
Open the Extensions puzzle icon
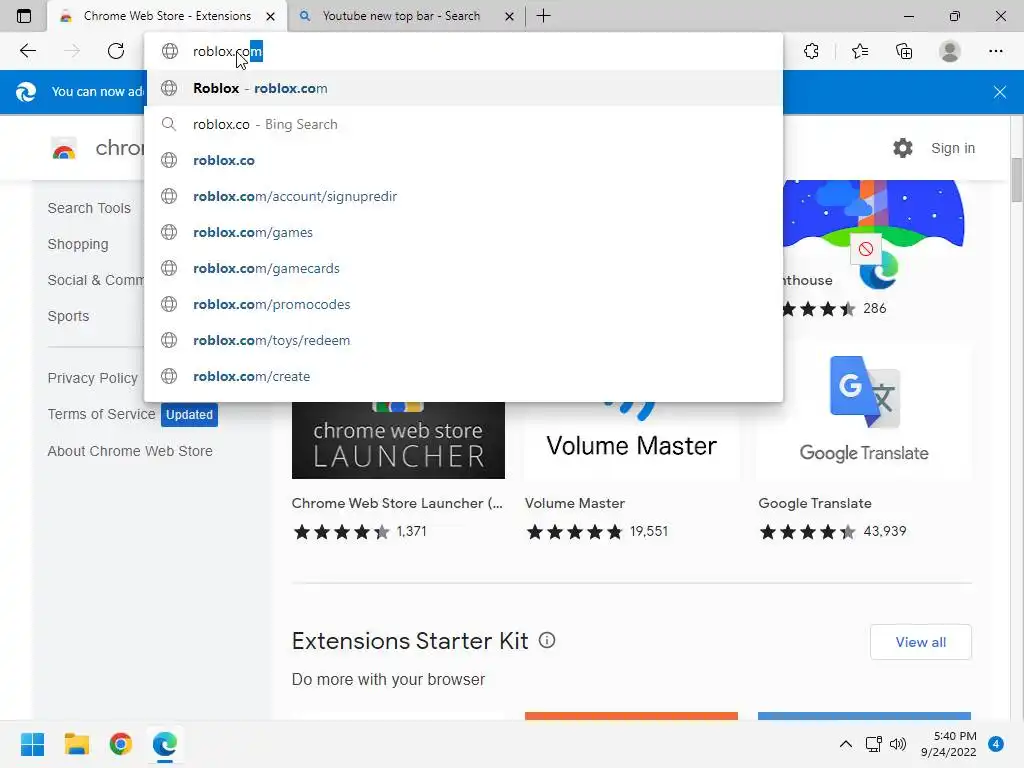(x=811, y=51)
